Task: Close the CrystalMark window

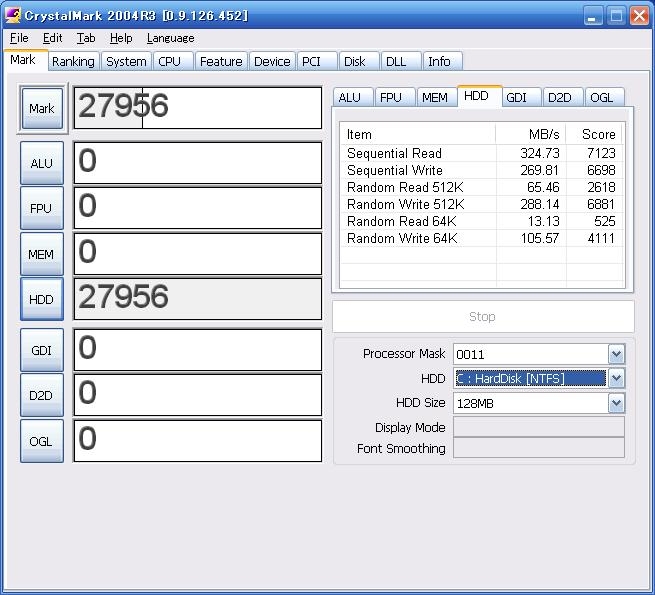Action: click(640, 16)
